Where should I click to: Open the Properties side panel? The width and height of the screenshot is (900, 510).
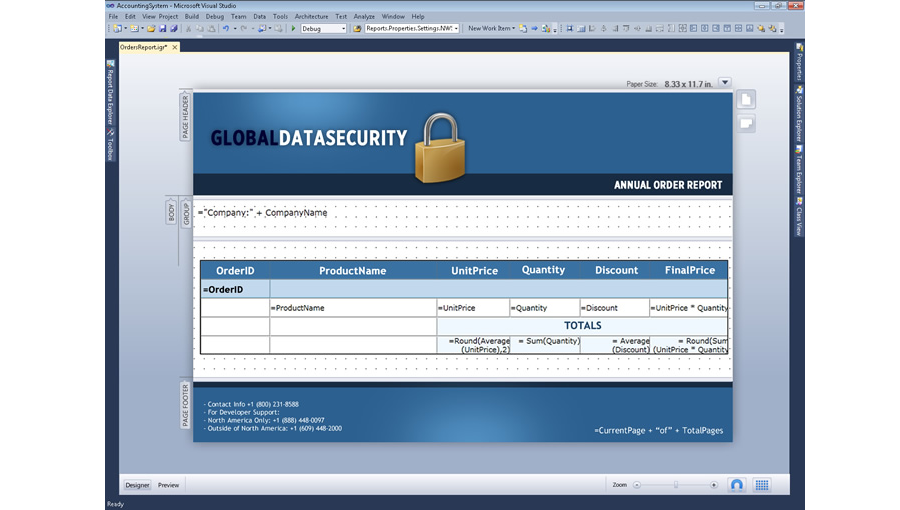pos(798,62)
